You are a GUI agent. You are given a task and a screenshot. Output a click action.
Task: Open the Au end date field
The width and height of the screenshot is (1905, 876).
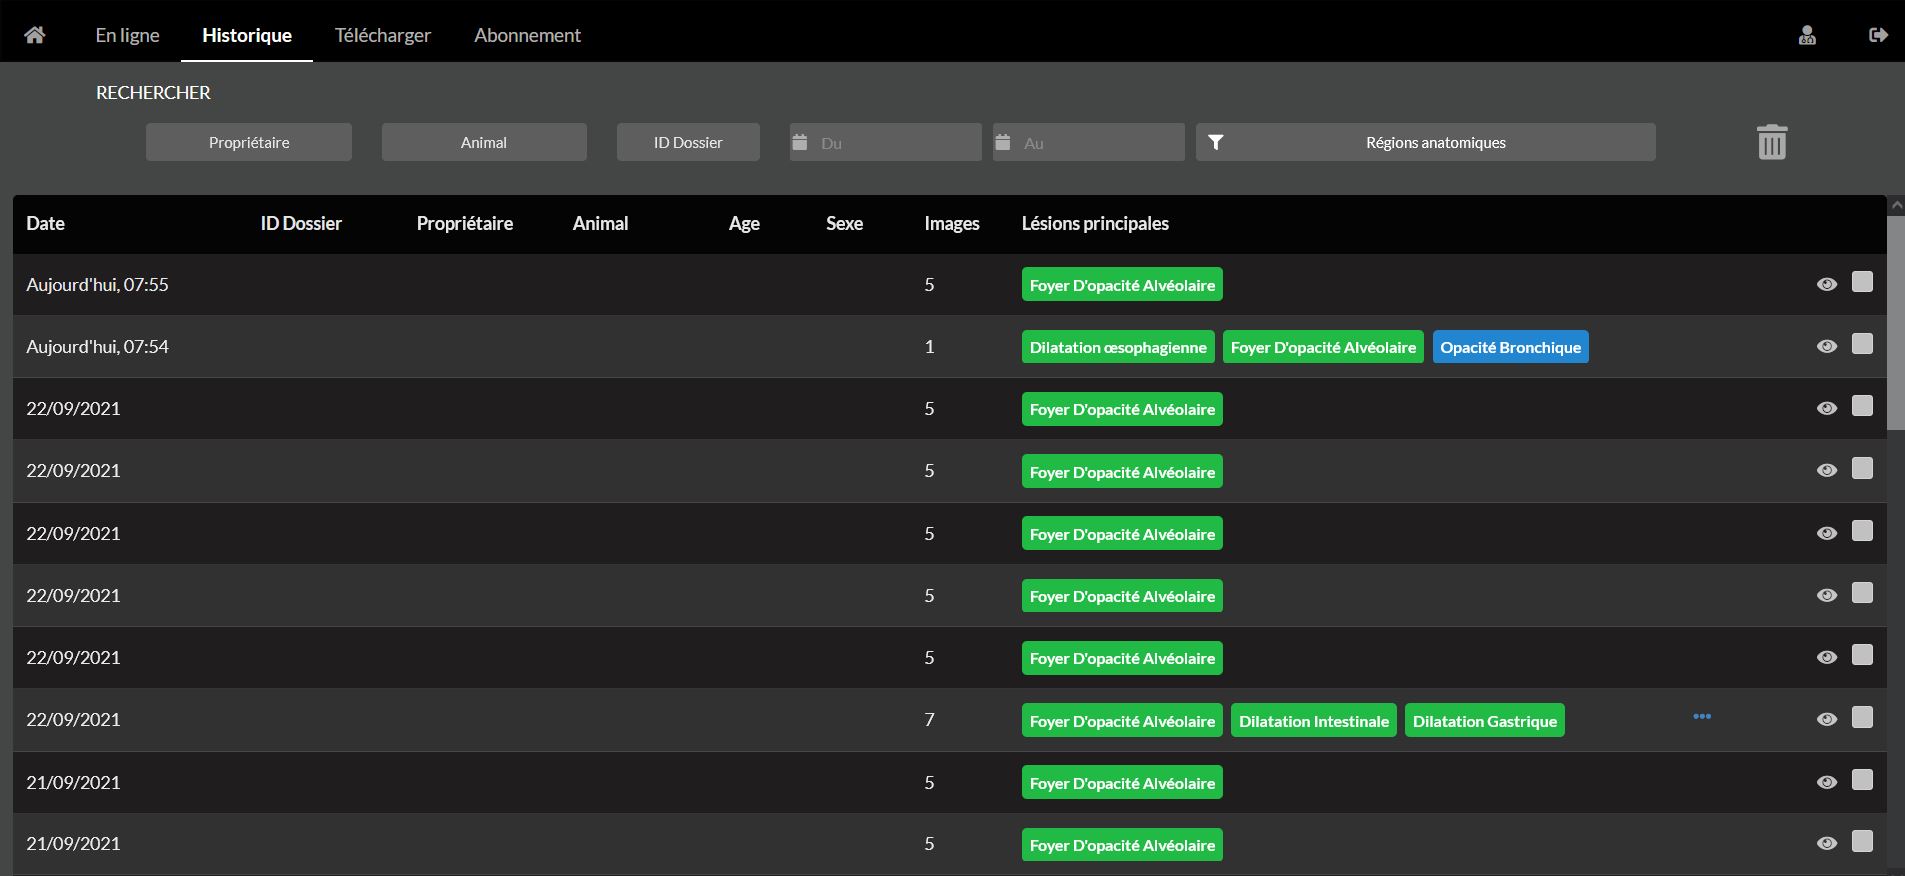pyautogui.click(x=1089, y=142)
